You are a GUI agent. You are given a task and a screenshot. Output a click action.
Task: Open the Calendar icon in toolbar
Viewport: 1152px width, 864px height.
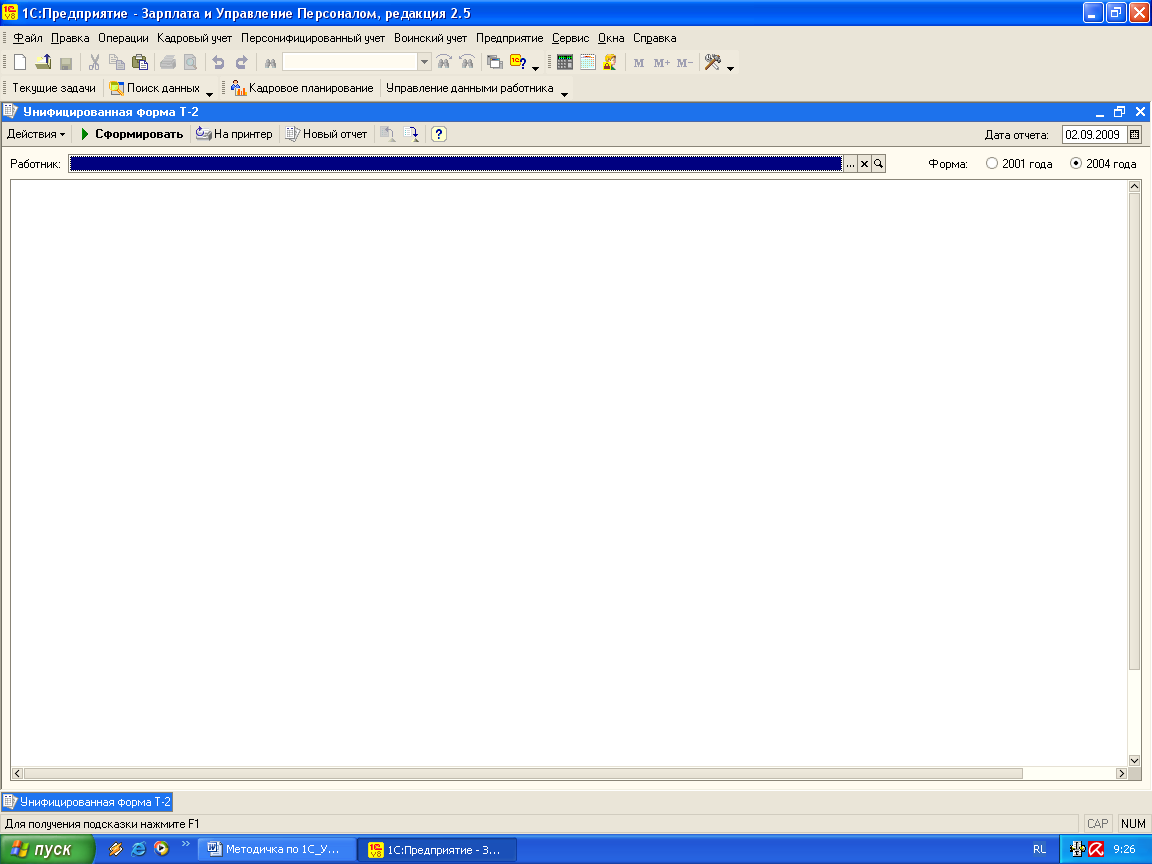(x=587, y=62)
